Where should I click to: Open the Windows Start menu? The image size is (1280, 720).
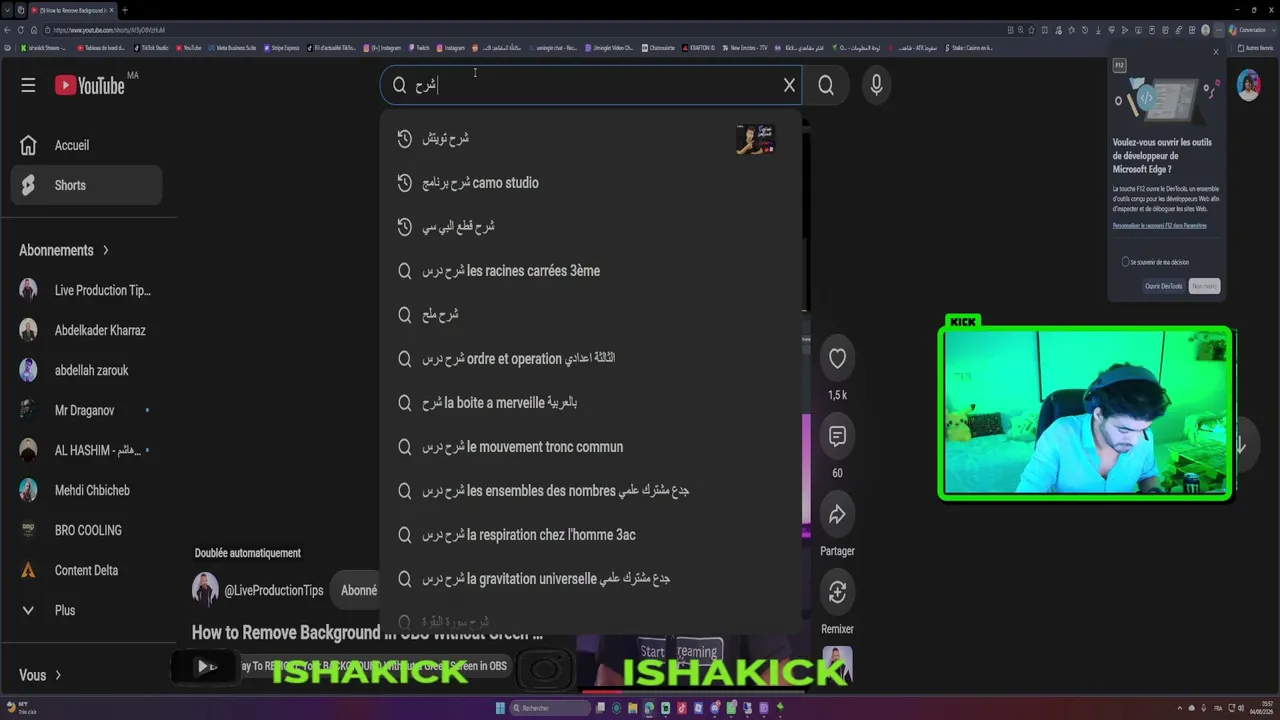coord(500,708)
